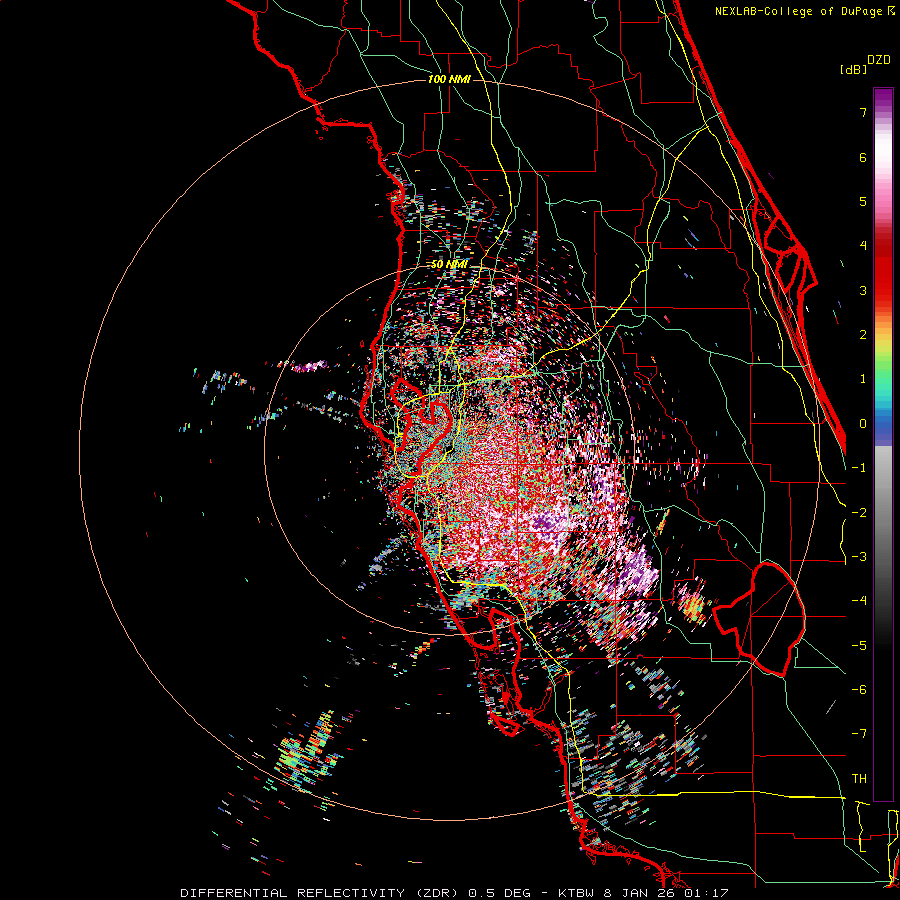Viewport: 900px width, 900px height.
Task: Click the 2 value on color scale
Action: tap(863, 335)
